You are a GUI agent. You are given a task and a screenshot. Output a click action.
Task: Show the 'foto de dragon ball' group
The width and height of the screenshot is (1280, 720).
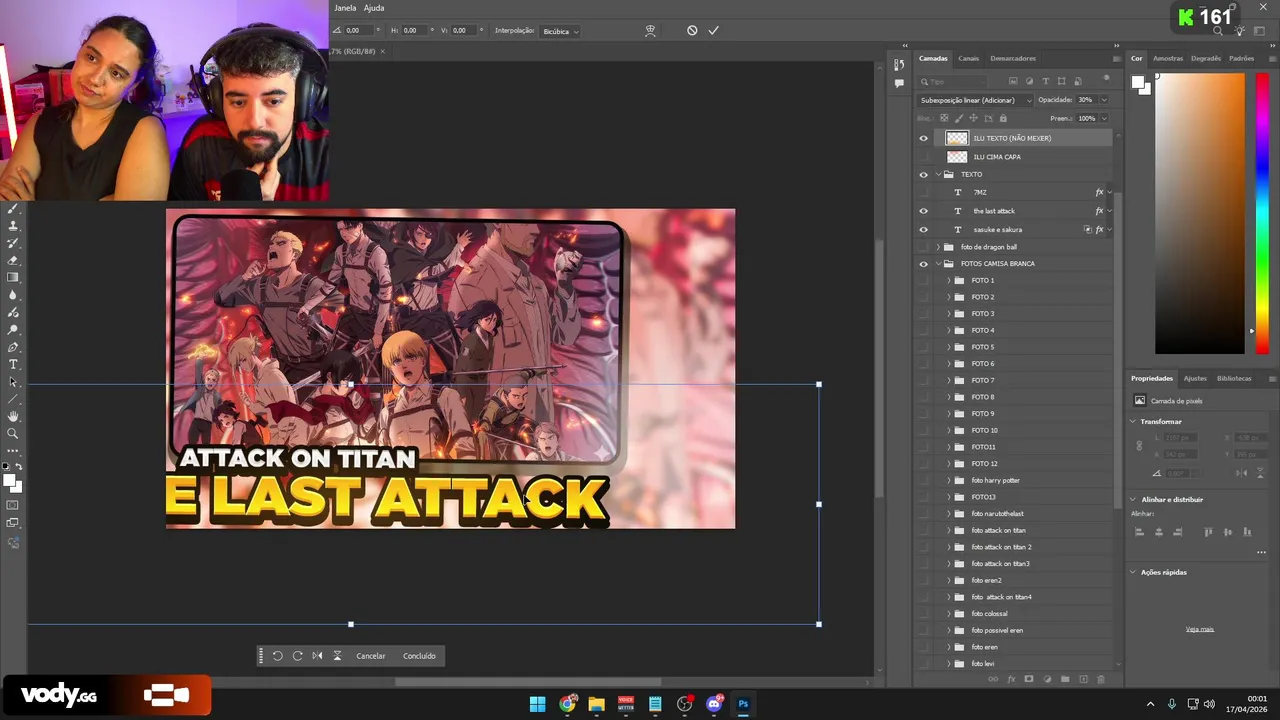[x=923, y=247]
